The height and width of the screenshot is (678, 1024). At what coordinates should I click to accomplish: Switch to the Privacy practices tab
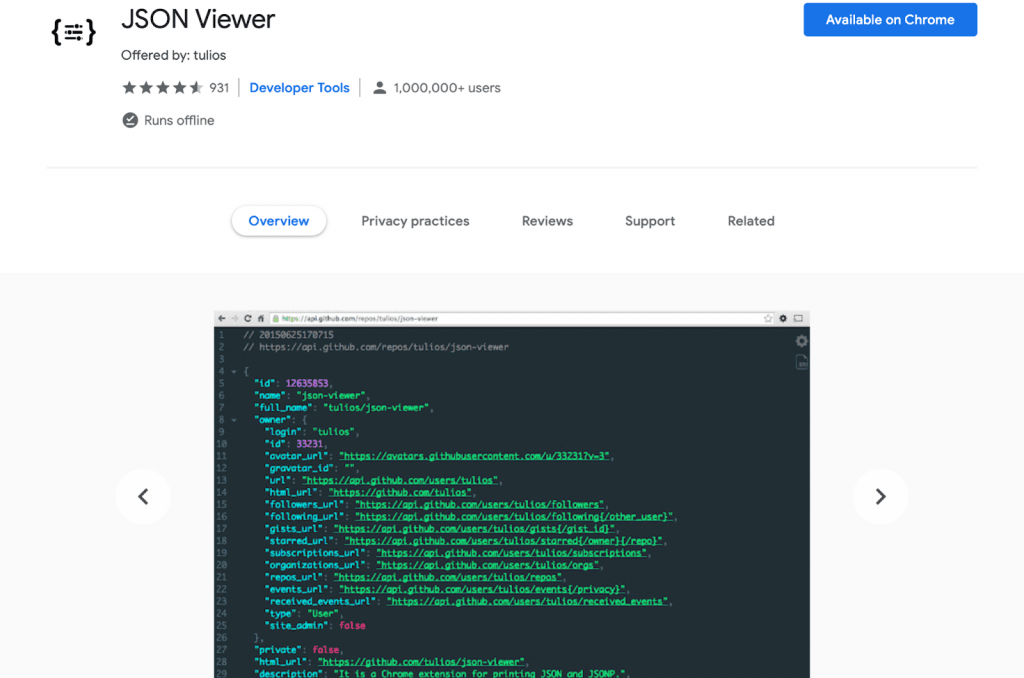(415, 221)
